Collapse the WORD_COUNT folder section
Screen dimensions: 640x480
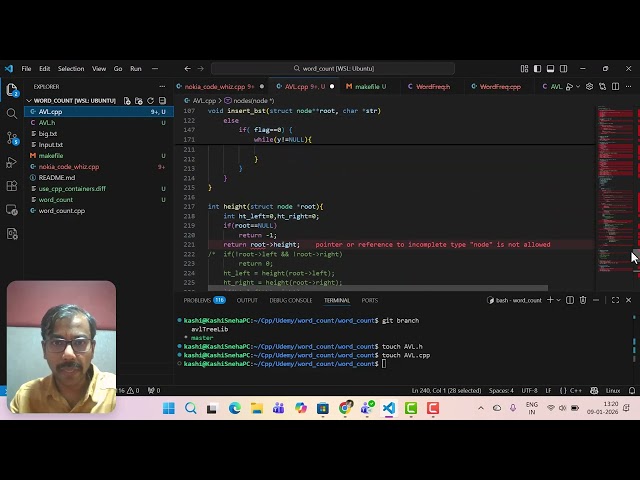click(30, 101)
